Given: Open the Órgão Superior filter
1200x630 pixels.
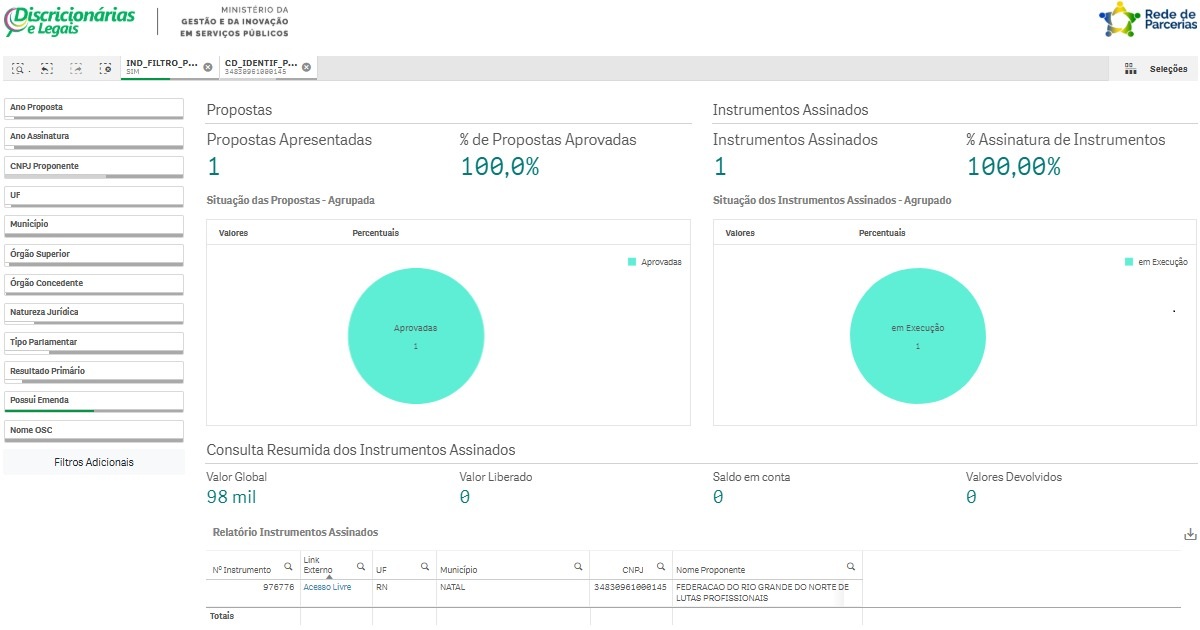Looking at the screenshot, I should tap(93, 254).
